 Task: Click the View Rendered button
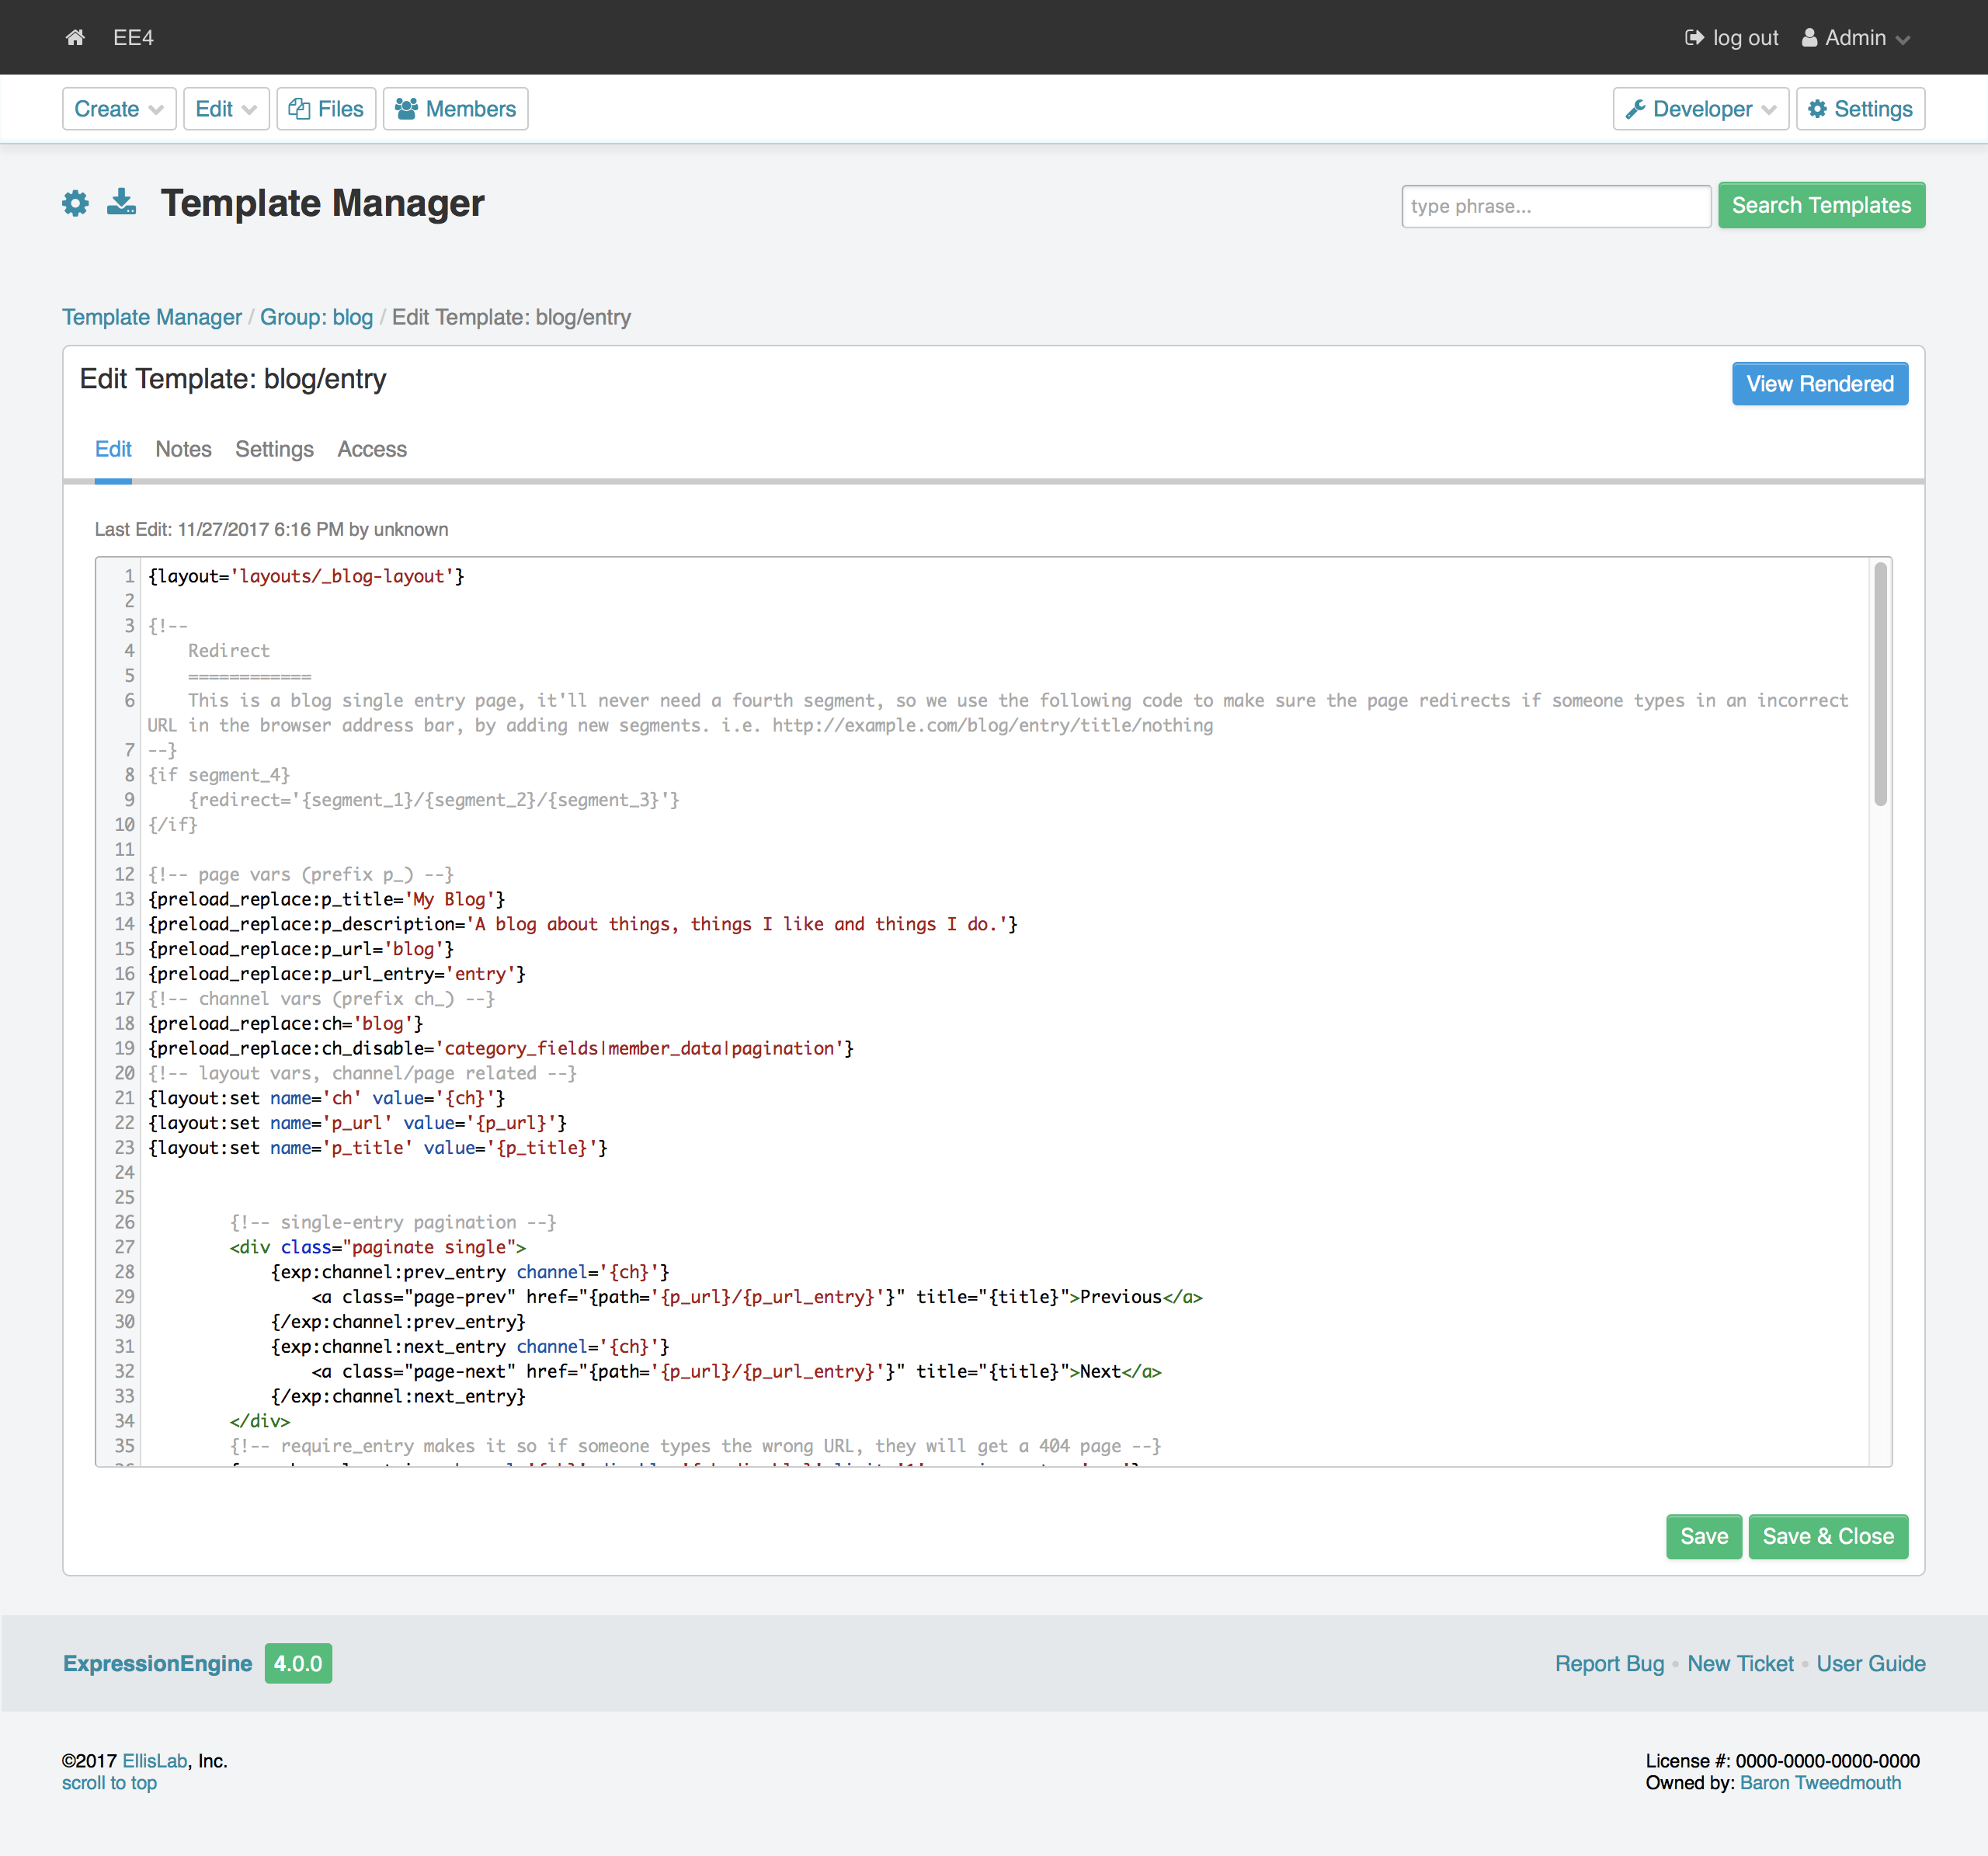pos(1820,384)
